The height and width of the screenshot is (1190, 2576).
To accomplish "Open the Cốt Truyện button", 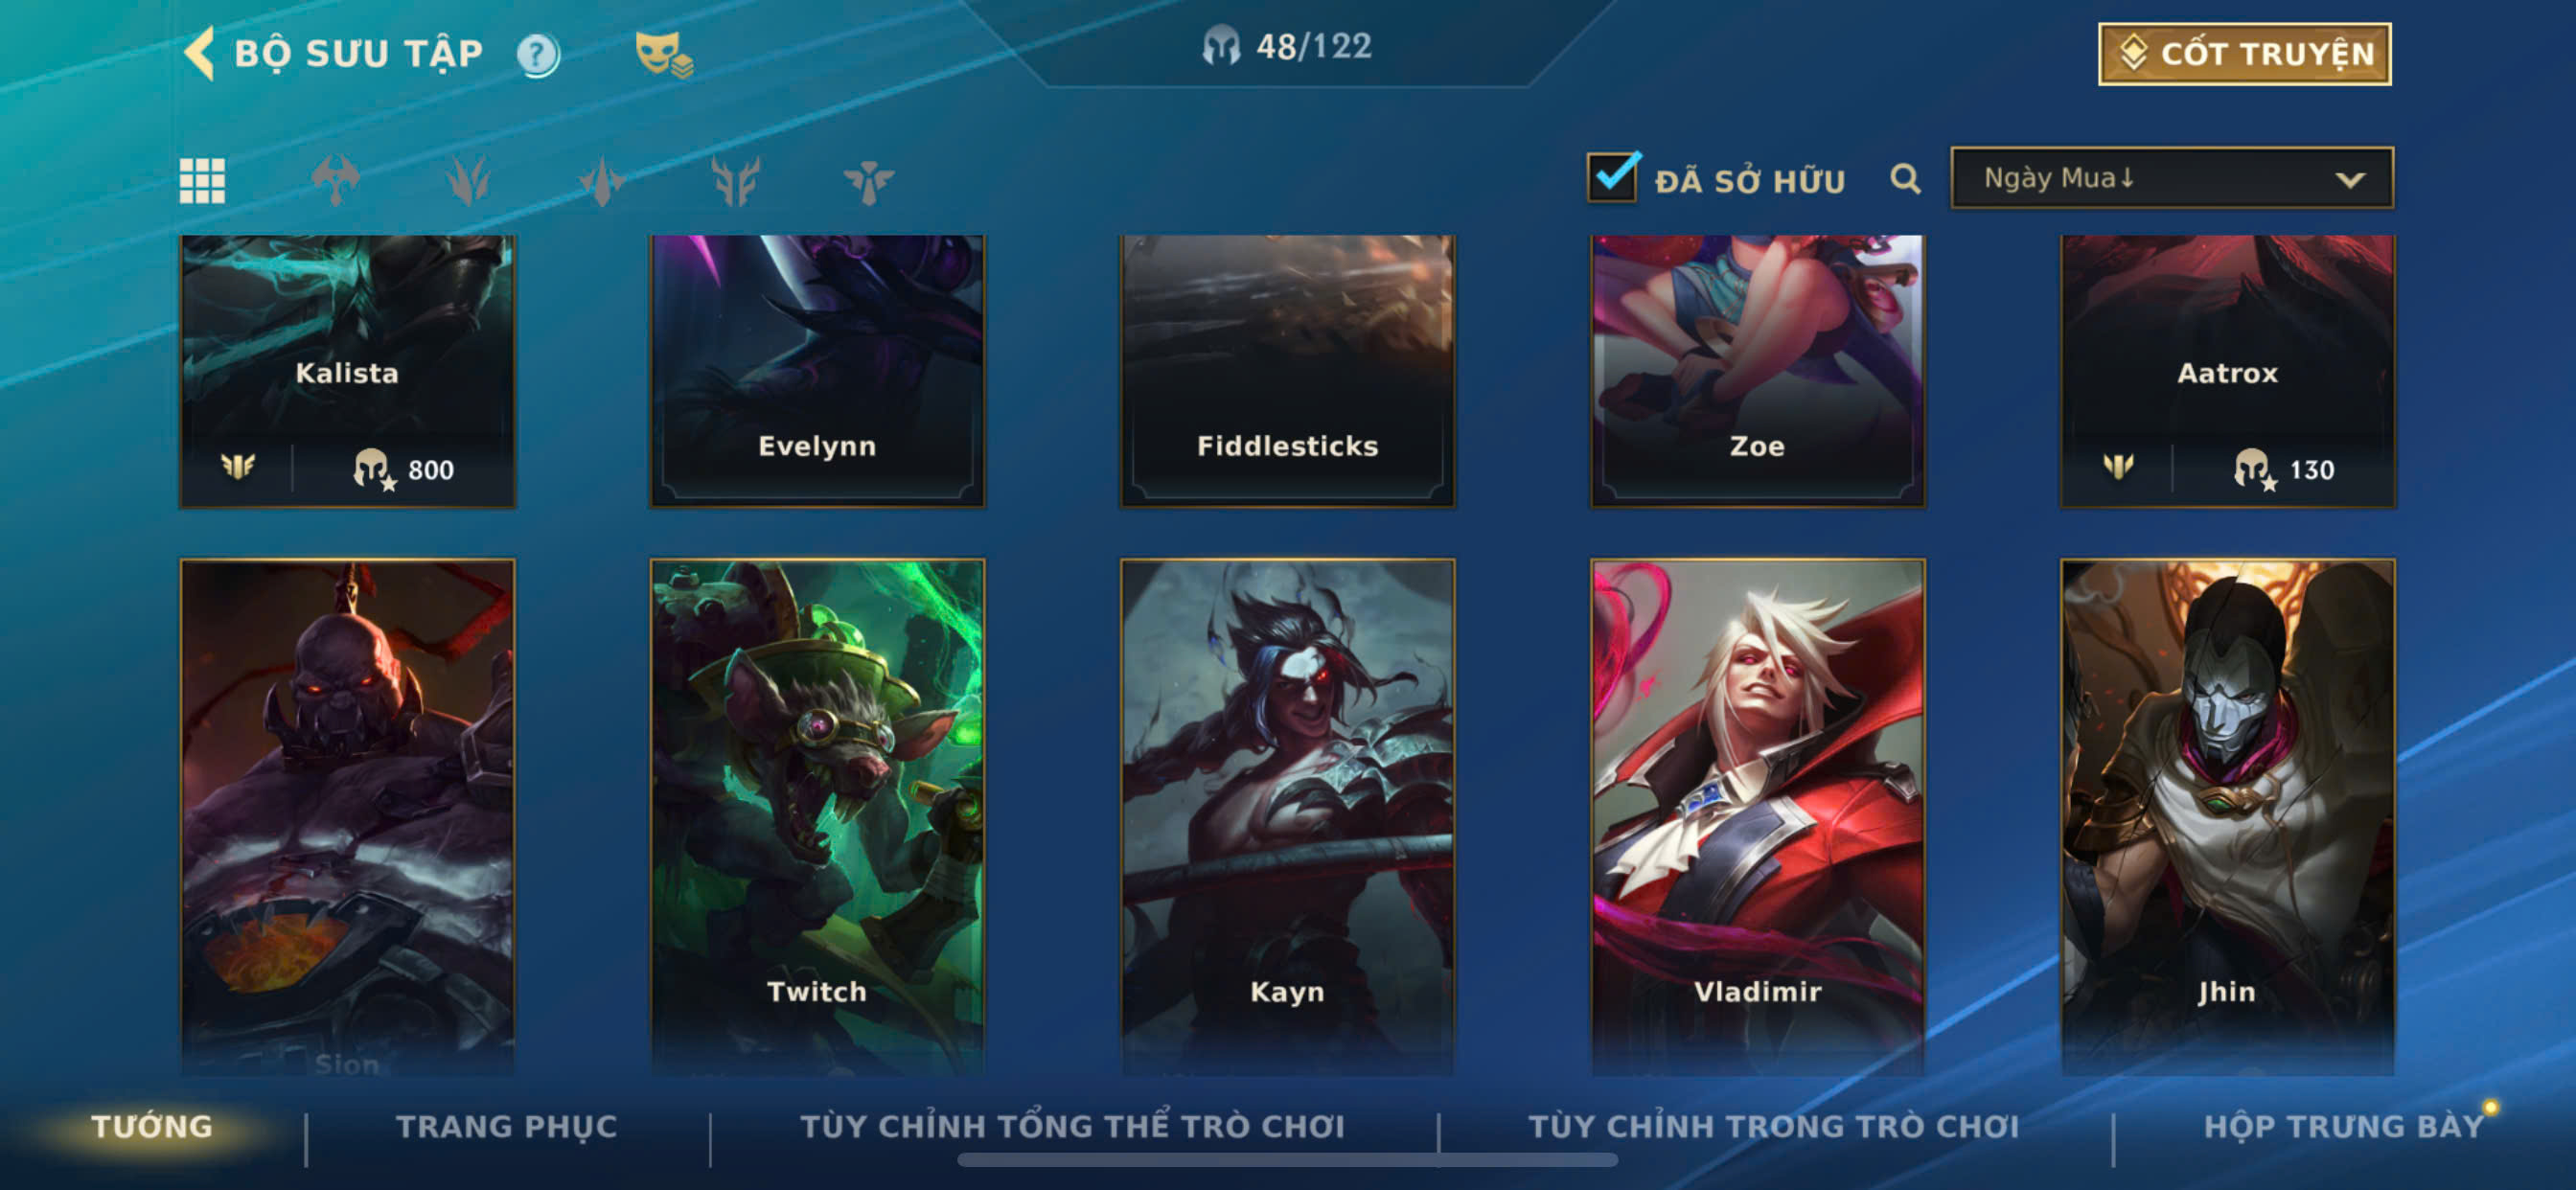I will [2244, 54].
